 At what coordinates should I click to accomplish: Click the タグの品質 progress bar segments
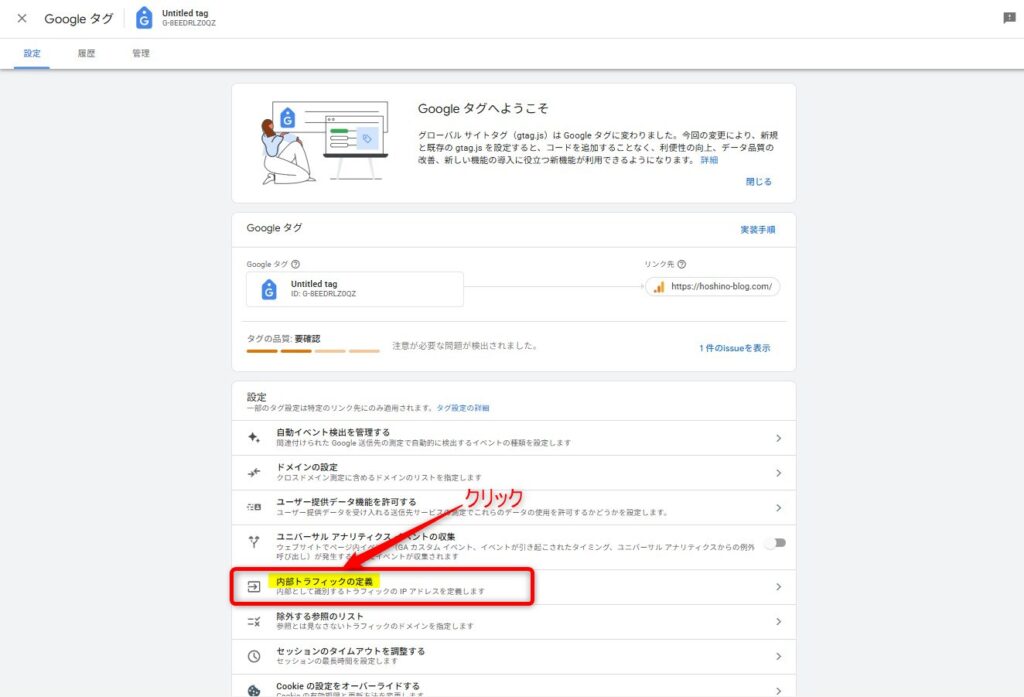pos(313,352)
